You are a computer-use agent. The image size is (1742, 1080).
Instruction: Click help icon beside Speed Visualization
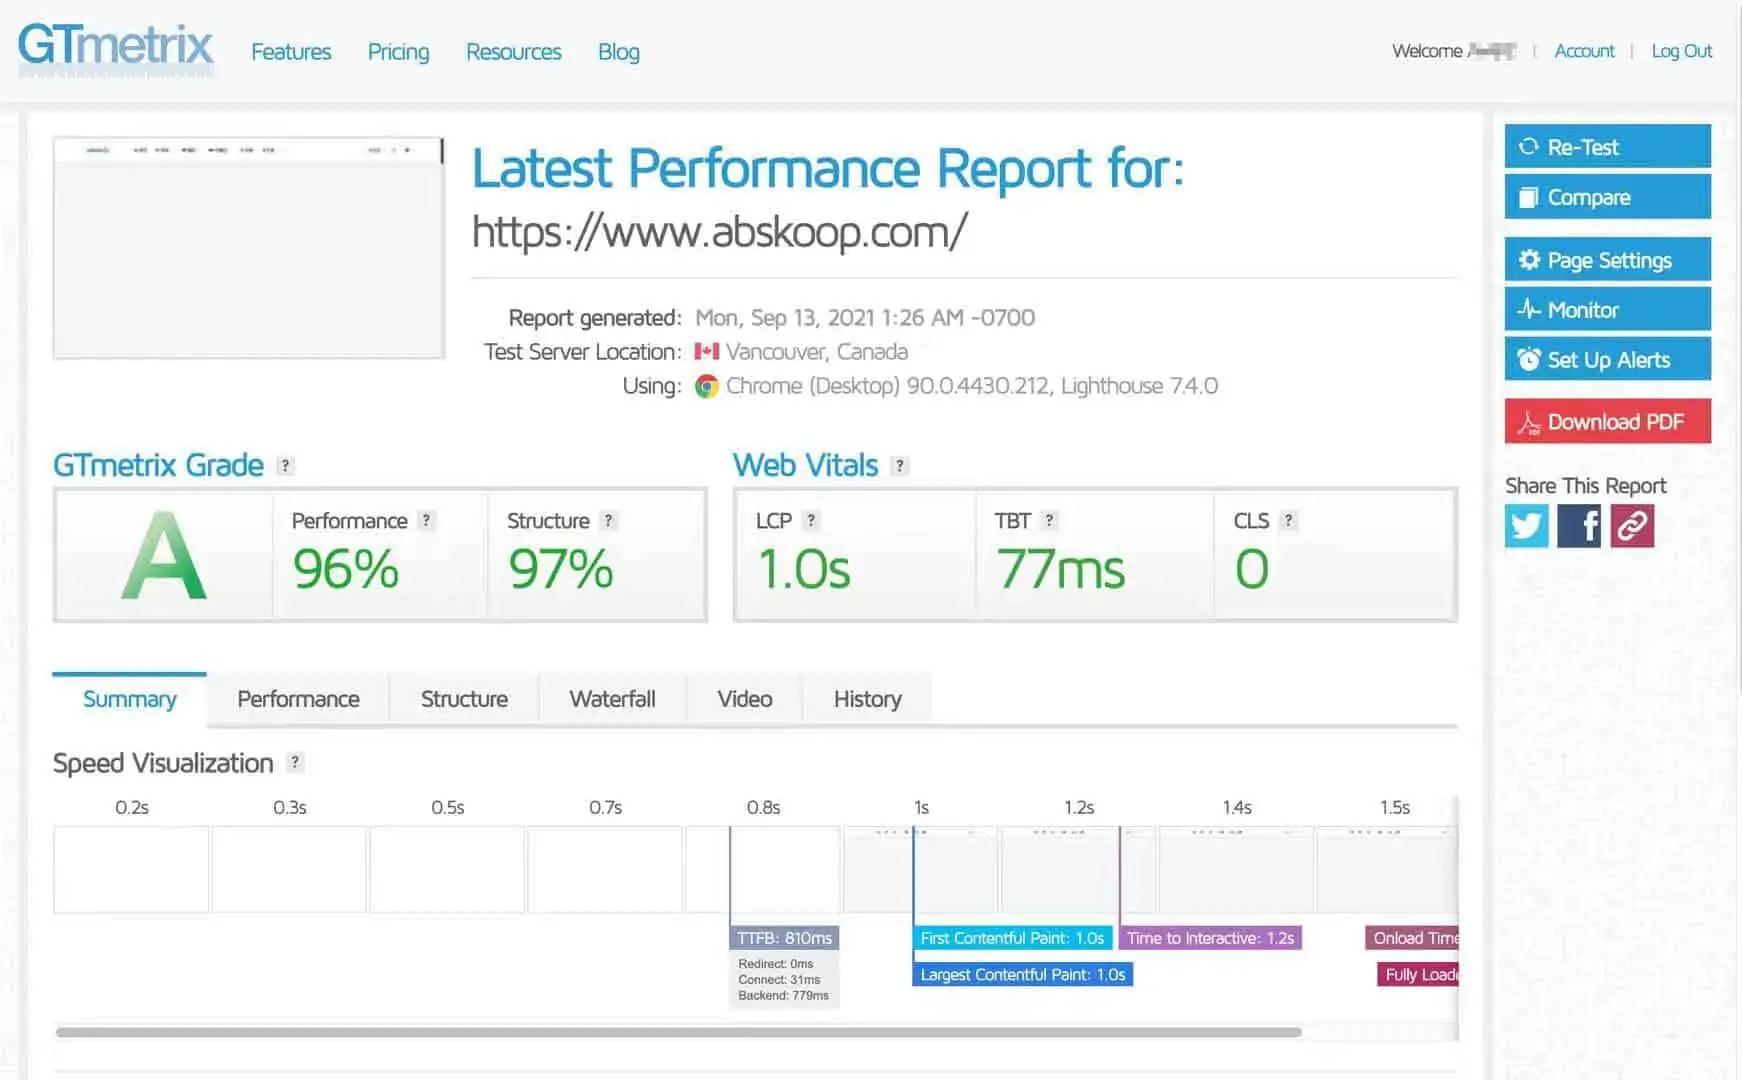pos(295,762)
